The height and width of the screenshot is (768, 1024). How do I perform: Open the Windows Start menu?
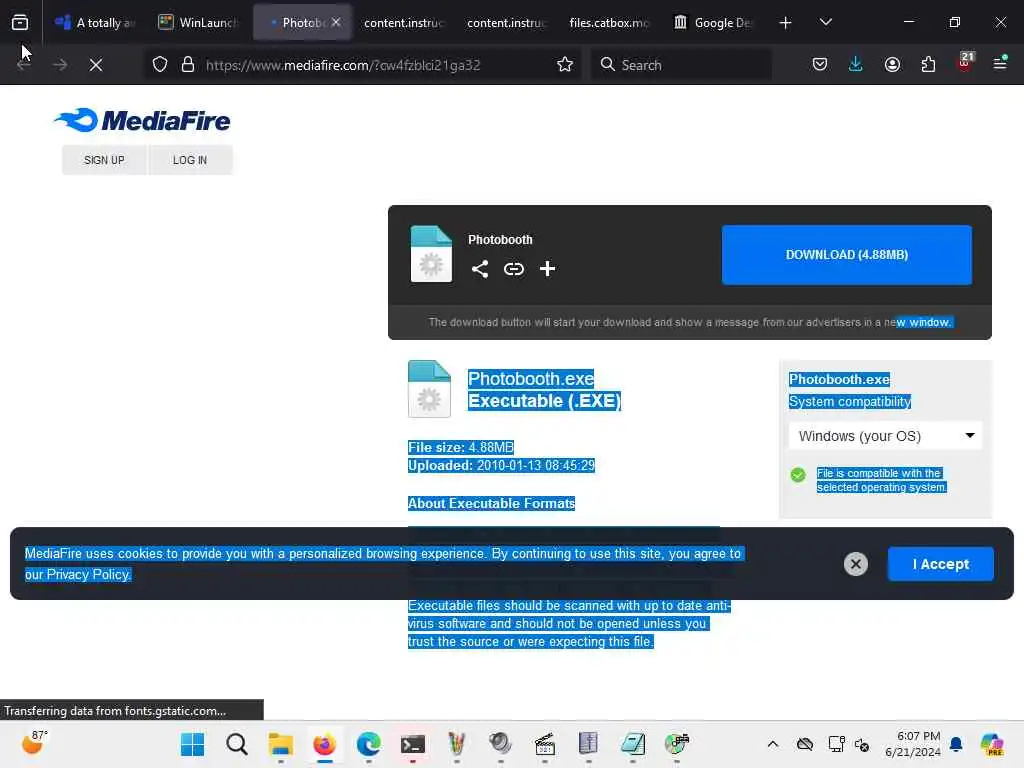(x=193, y=744)
